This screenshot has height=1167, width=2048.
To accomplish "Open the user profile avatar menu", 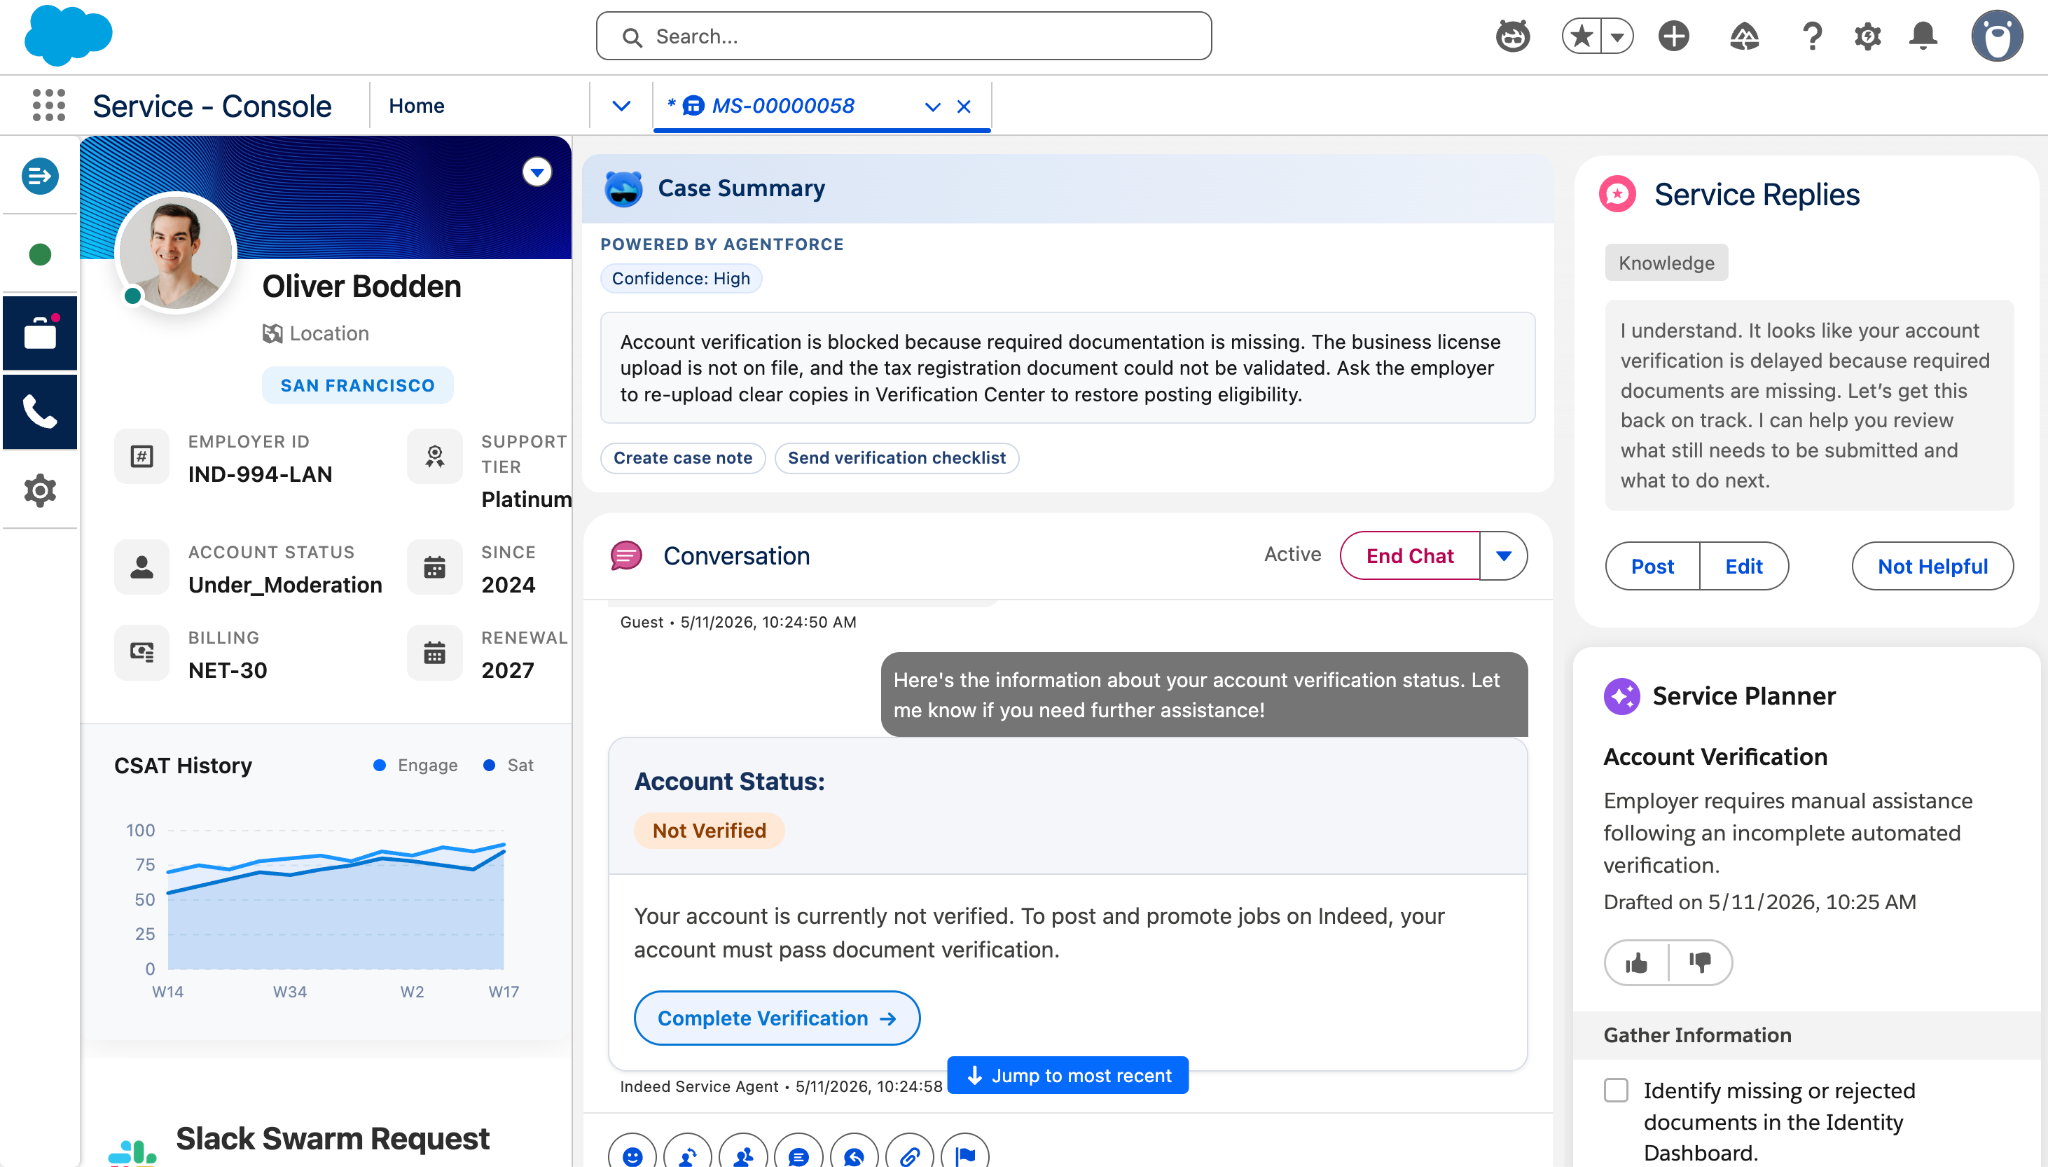I will tap(1997, 37).
